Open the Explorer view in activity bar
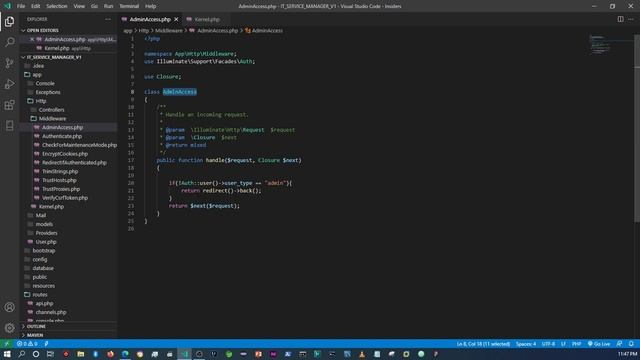Screen dimensions: 640x360 click(x=9, y=22)
